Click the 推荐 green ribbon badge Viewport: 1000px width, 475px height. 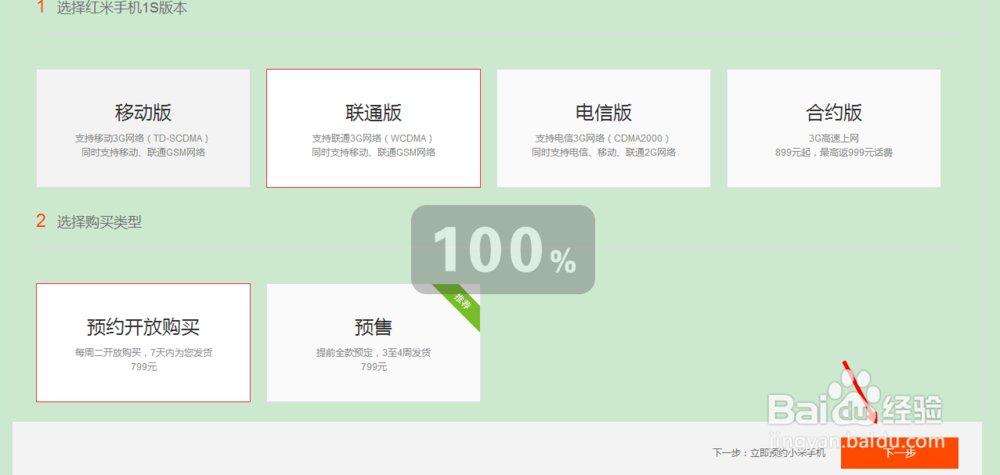459,306
